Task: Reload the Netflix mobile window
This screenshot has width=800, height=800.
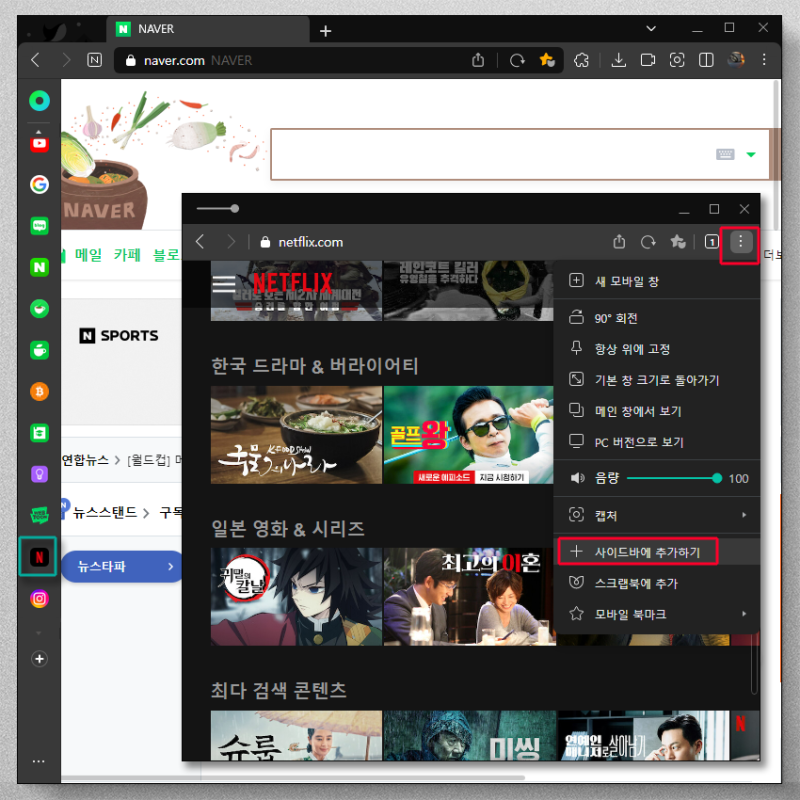Action: tap(648, 242)
